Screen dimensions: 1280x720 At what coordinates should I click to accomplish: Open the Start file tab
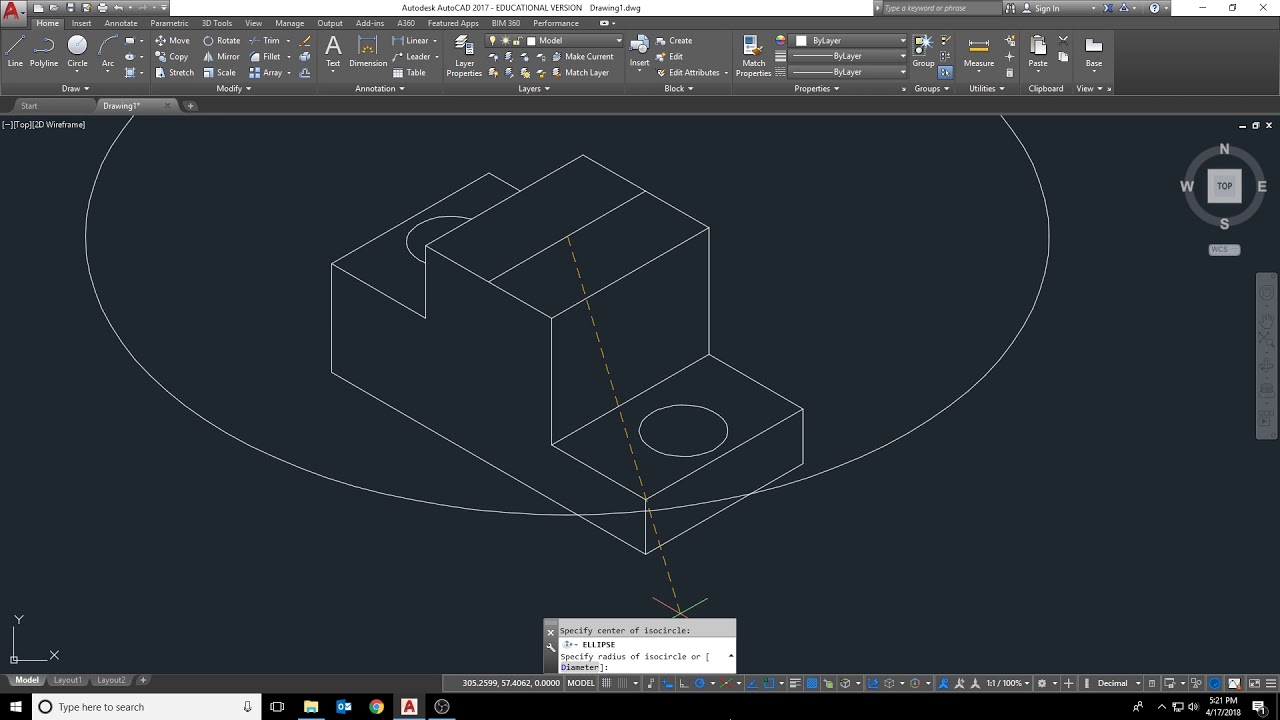(29, 105)
